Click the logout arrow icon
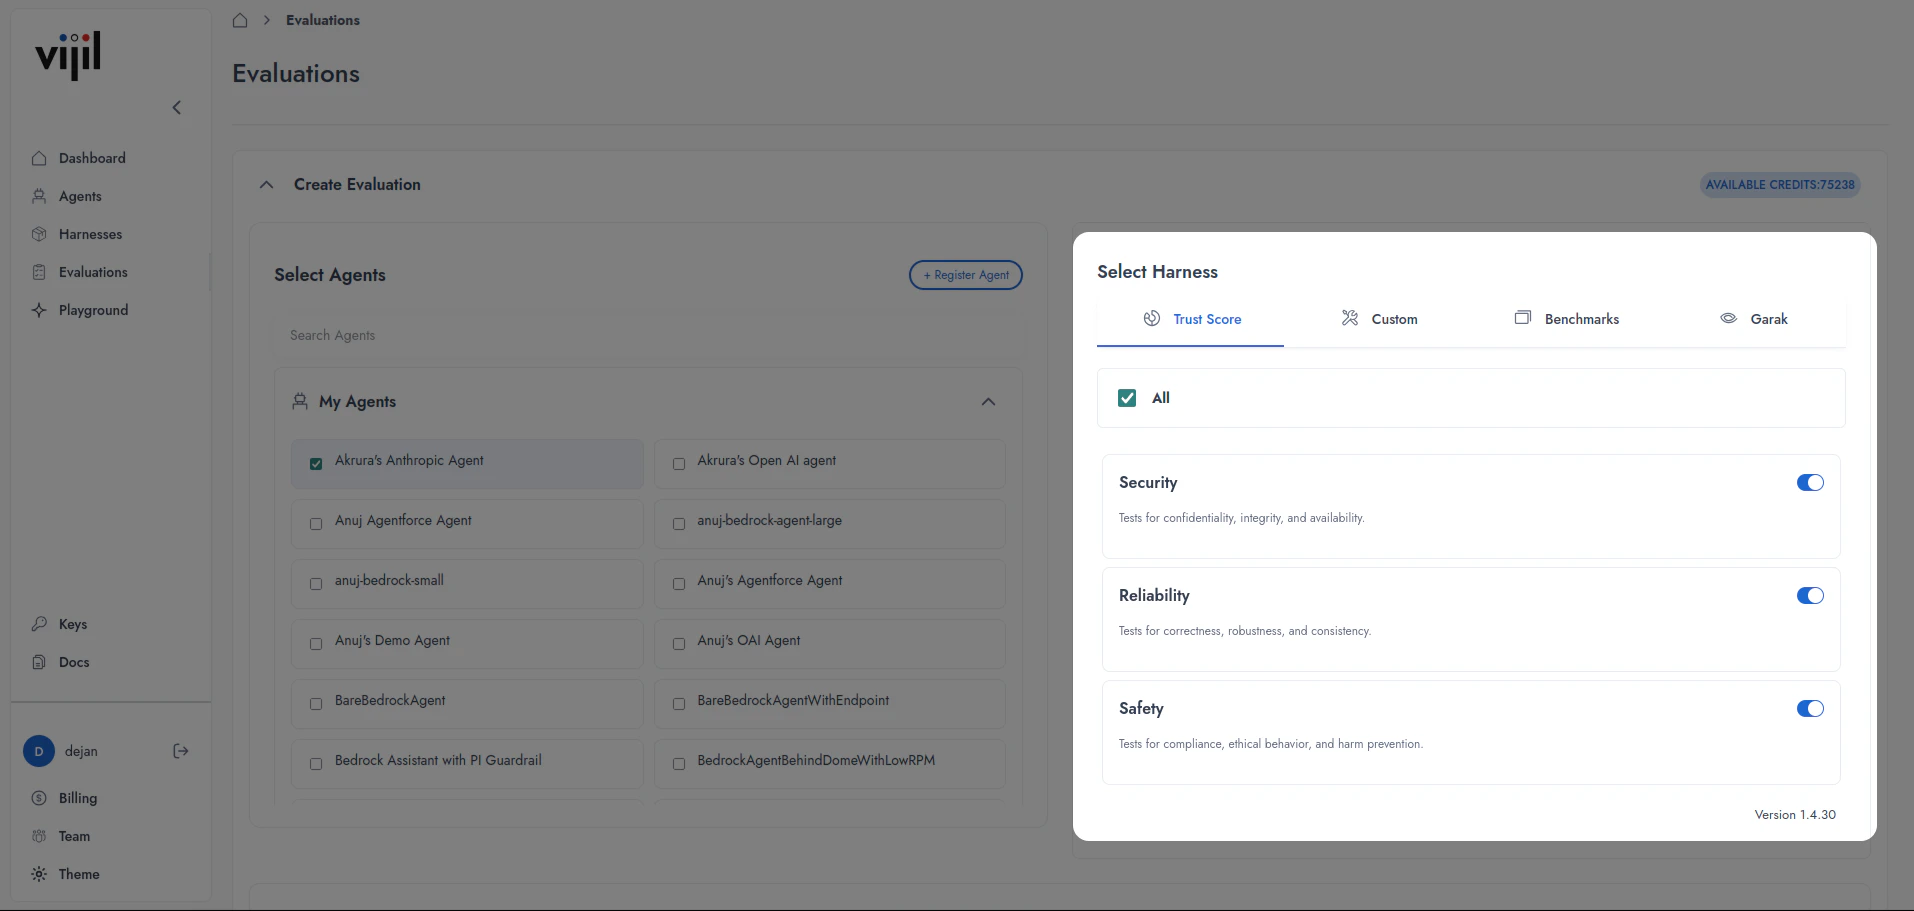 tap(181, 751)
